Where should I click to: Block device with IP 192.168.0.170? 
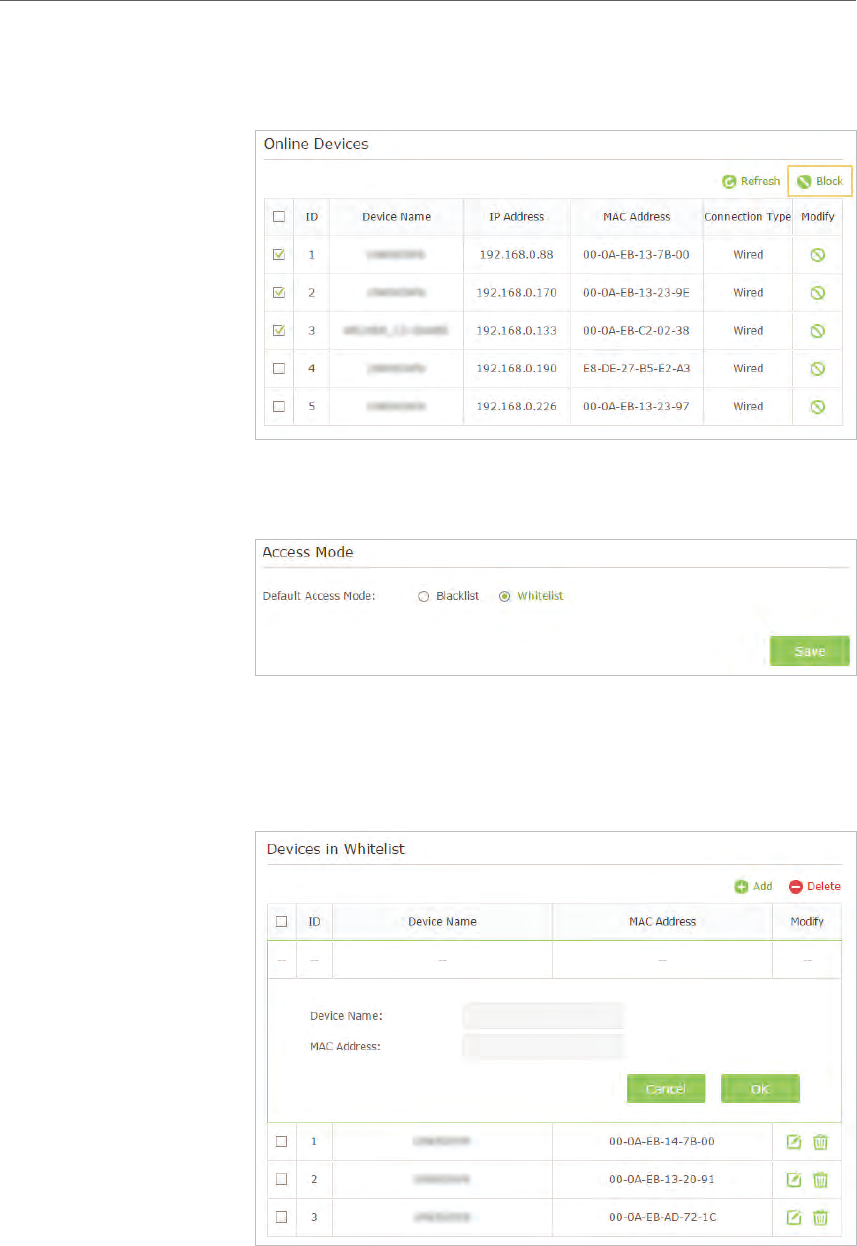click(x=817, y=293)
